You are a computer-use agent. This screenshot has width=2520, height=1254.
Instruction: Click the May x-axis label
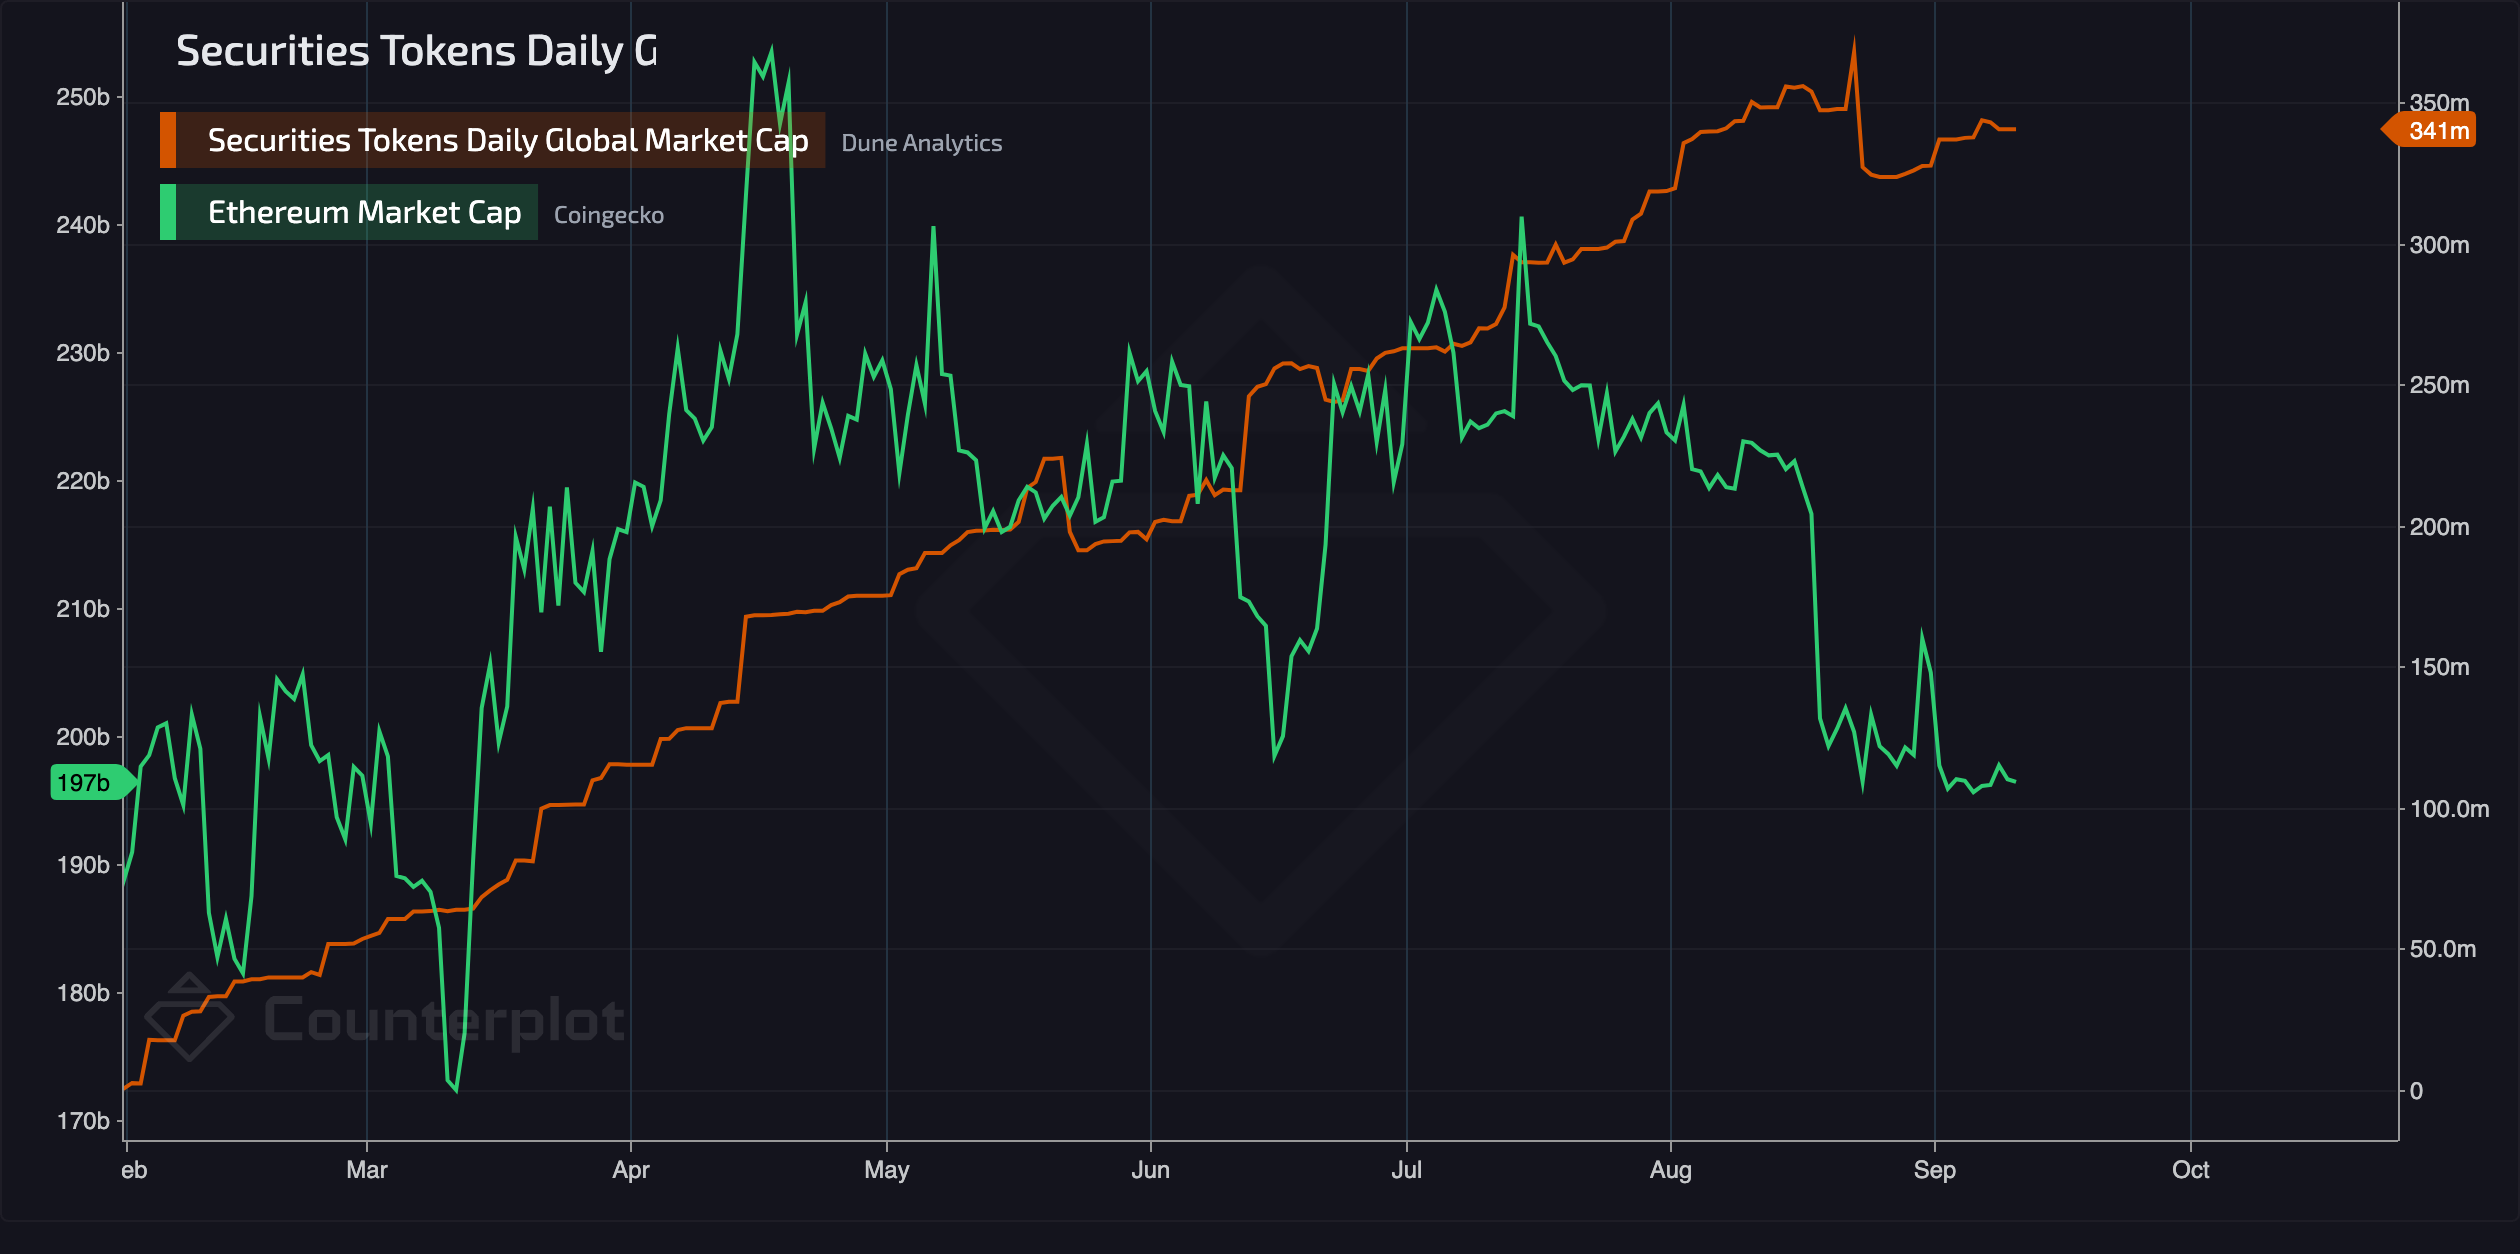(x=887, y=1170)
